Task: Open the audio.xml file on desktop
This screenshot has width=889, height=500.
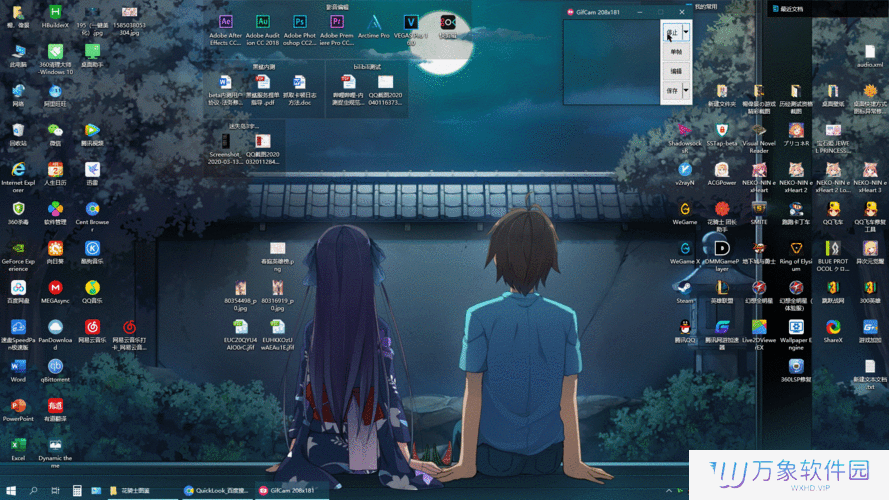Action: pyautogui.click(x=870, y=56)
